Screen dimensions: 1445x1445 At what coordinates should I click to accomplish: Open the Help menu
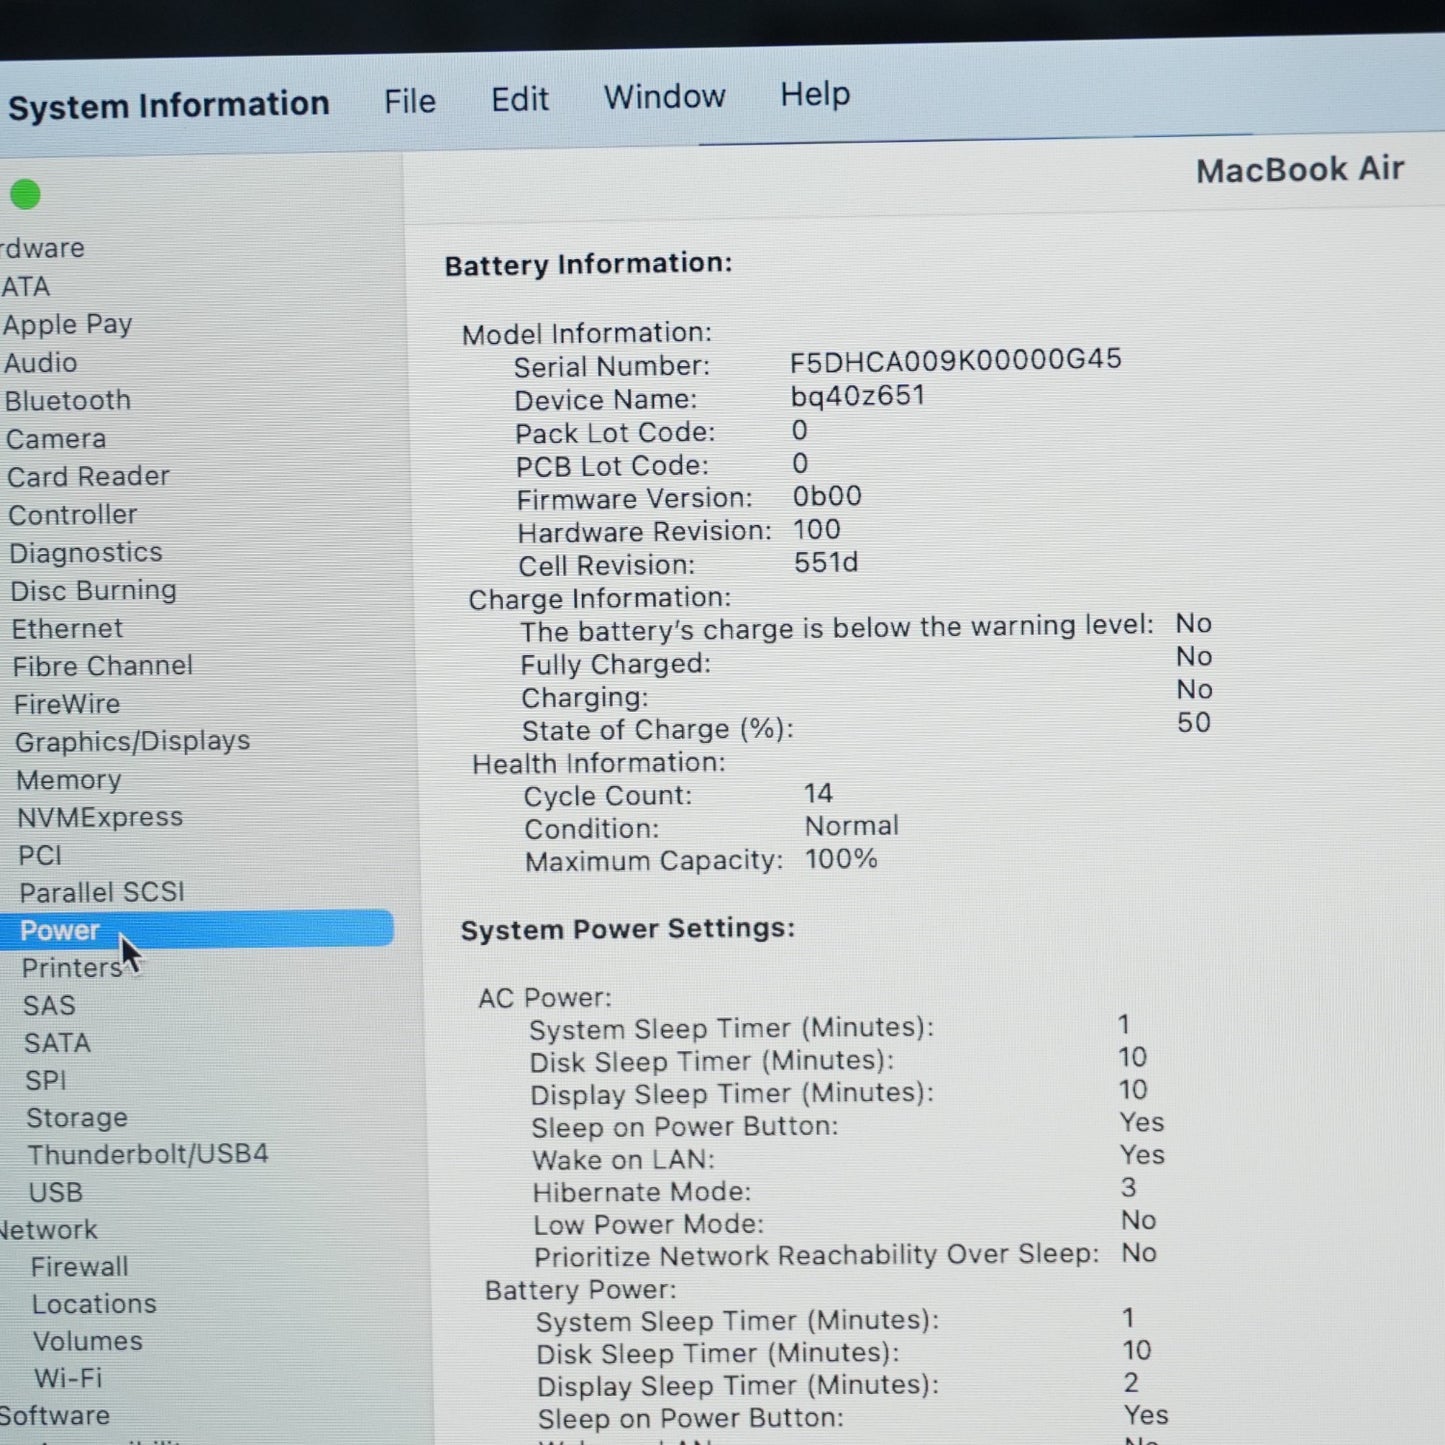point(815,95)
